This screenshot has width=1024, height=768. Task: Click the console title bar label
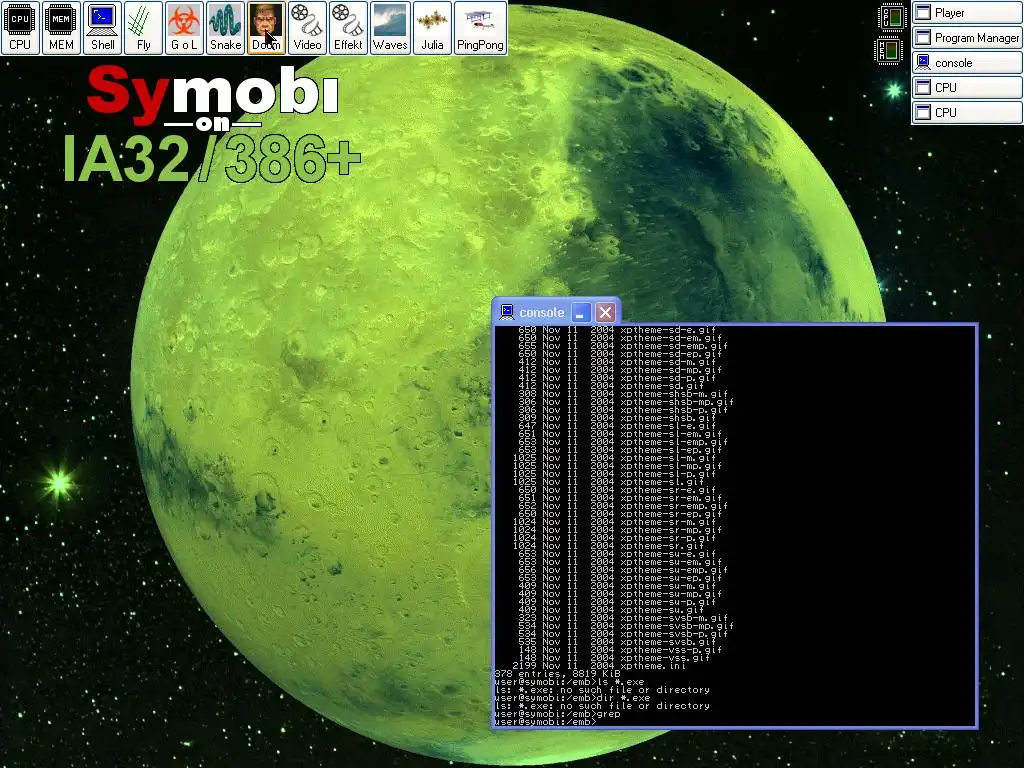click(x=541, y=312)
